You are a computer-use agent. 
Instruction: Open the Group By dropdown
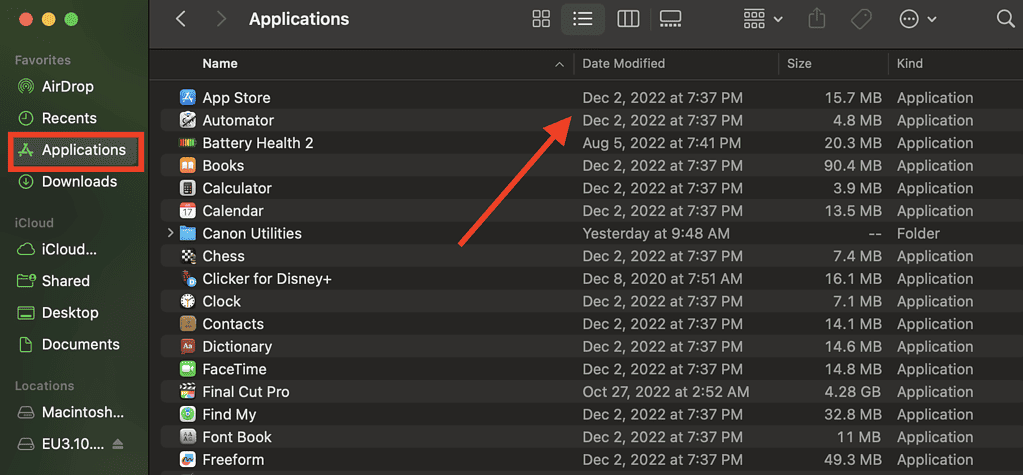click(763, 19)
